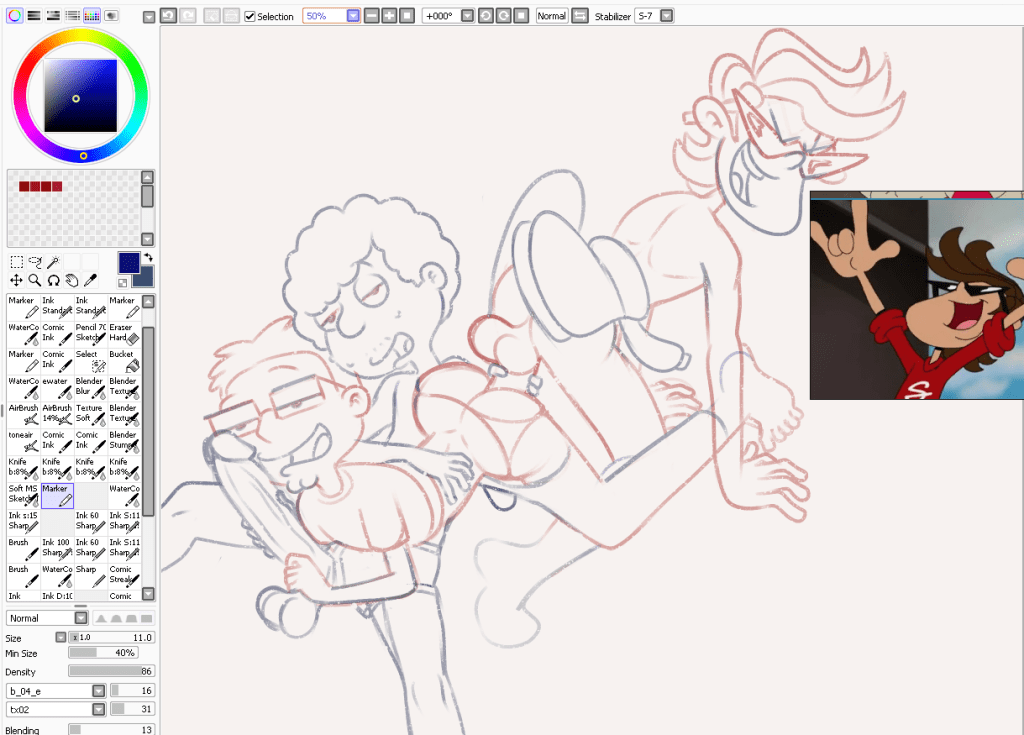Image resolution: width=1024 pixels, height=735 pixels.
Task: Click the Undo arrow button
Action: pyautogui.click(x=170, y=15)
